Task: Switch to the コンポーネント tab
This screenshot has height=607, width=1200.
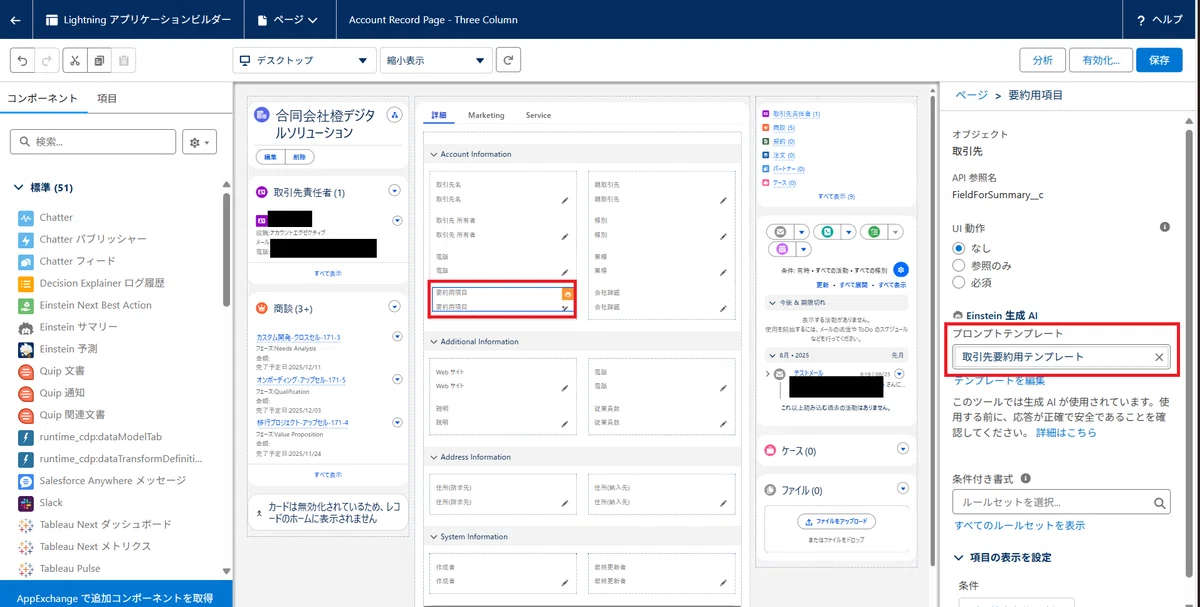Action: coord(42,98)
